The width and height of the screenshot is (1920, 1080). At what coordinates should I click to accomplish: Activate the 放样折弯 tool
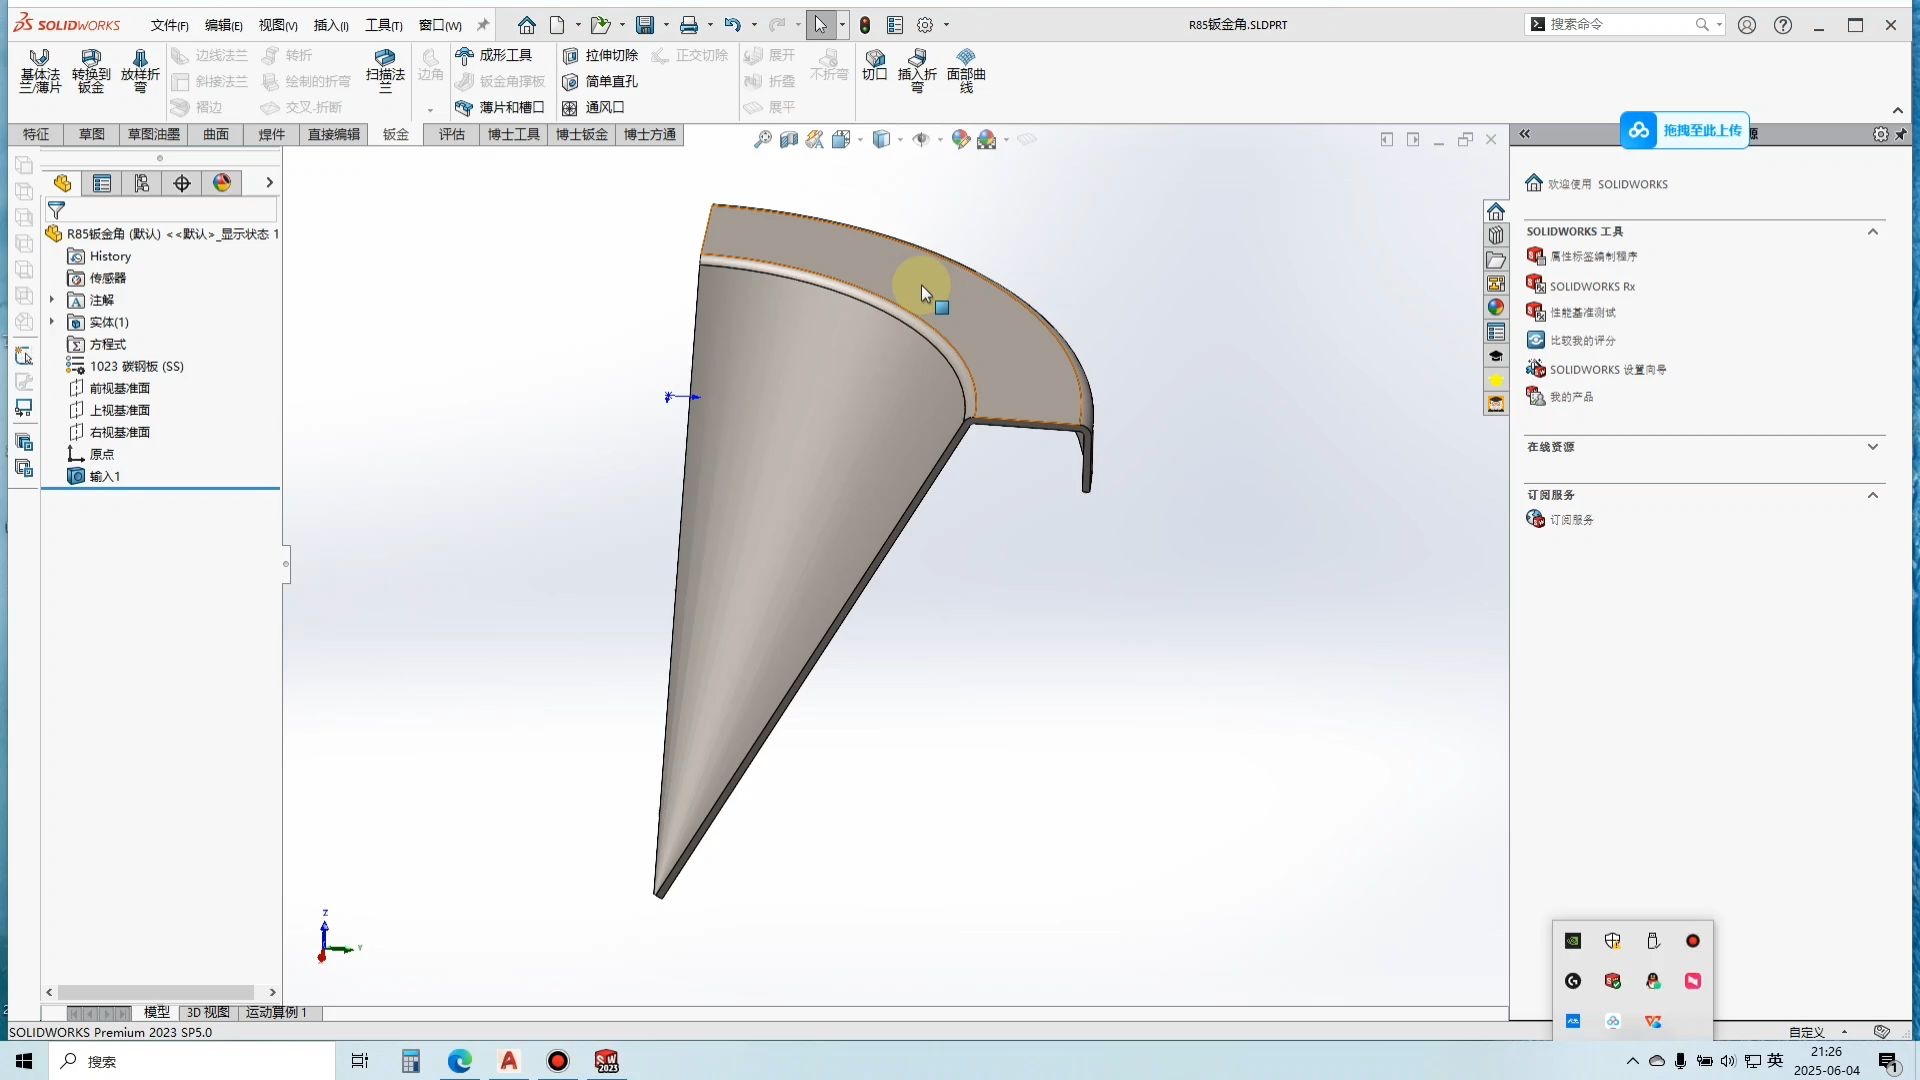(x=140, y=72)
